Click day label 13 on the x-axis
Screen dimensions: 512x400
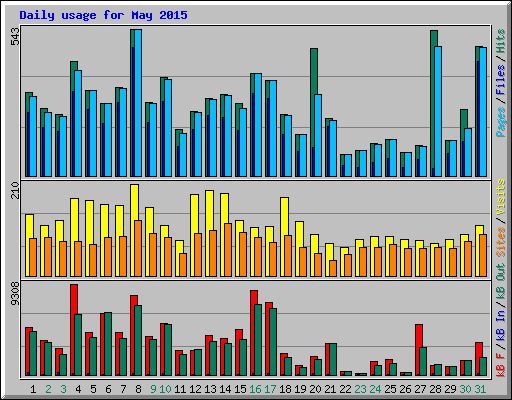pyautogui.click(x=210, y=389)
